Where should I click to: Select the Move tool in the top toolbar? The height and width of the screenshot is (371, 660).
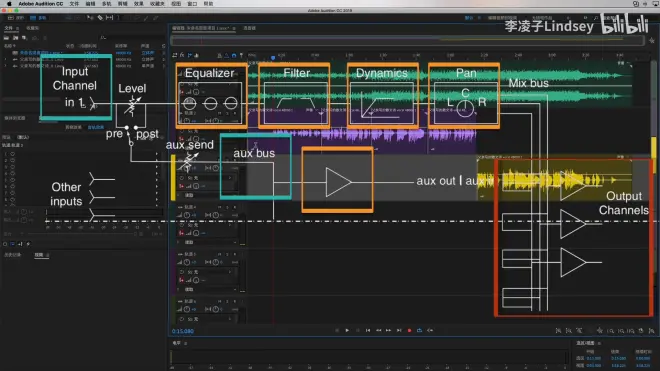90,18
